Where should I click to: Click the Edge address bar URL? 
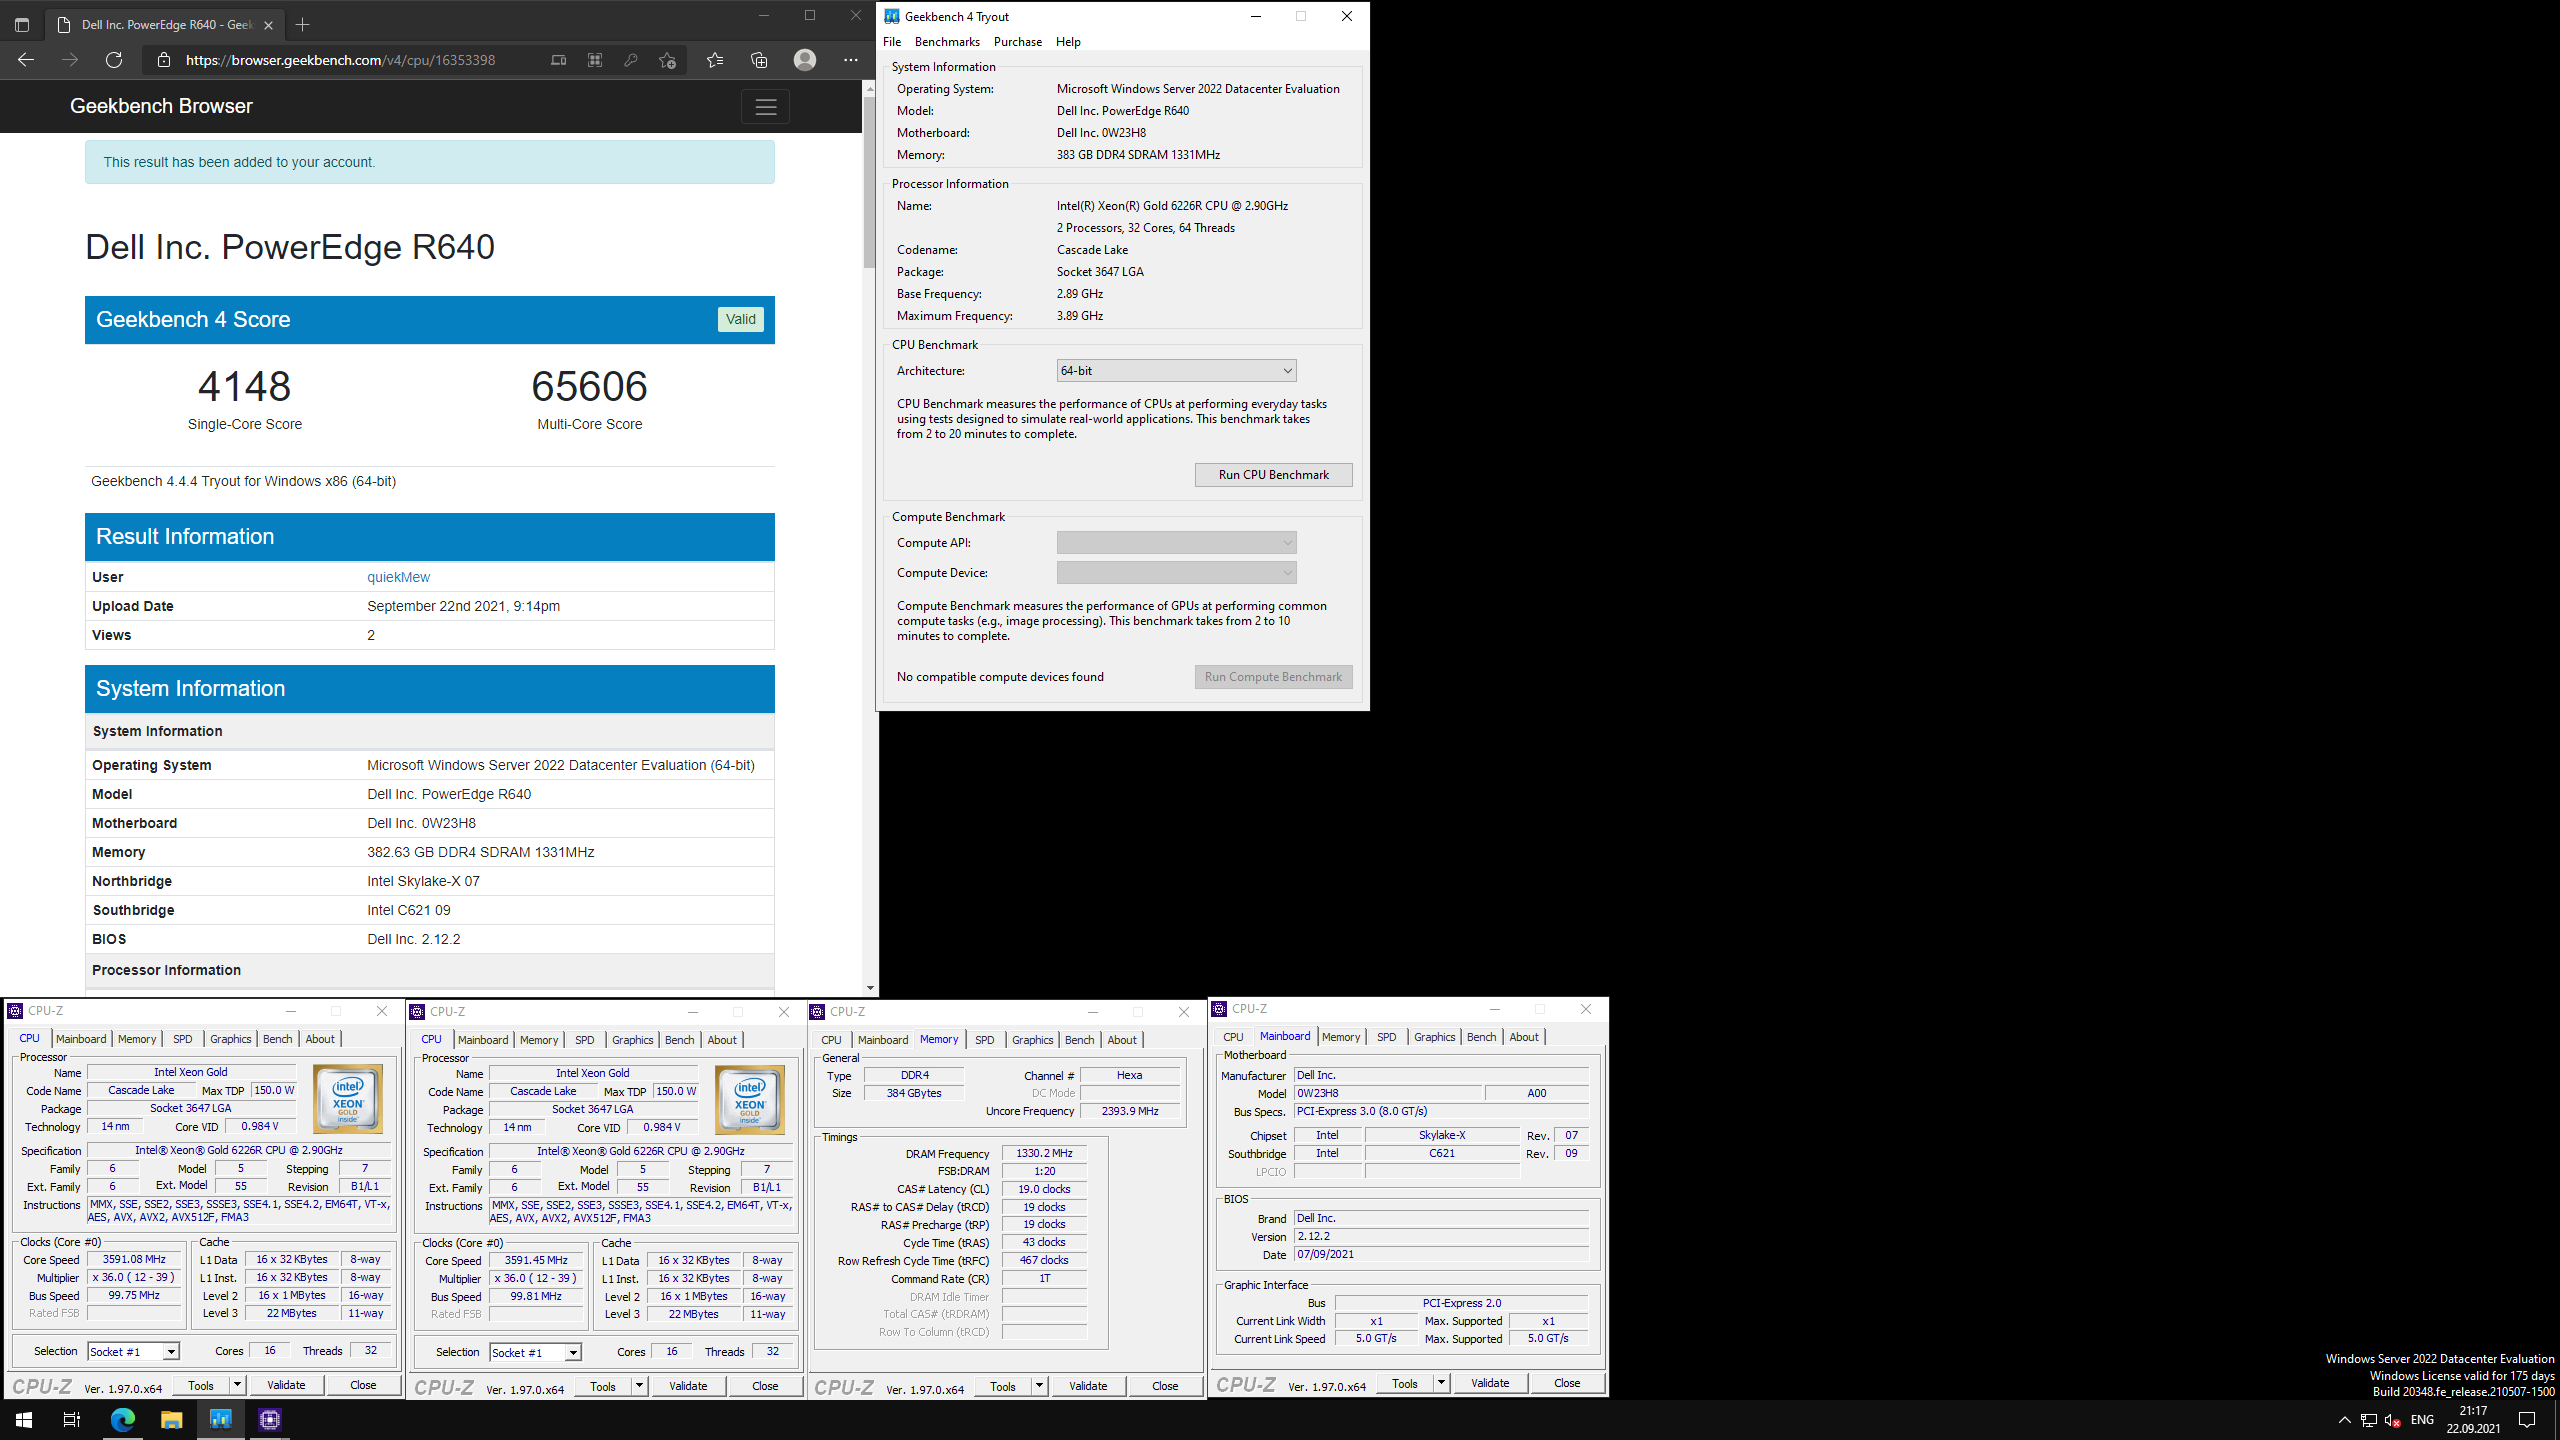tap(340, 60)
